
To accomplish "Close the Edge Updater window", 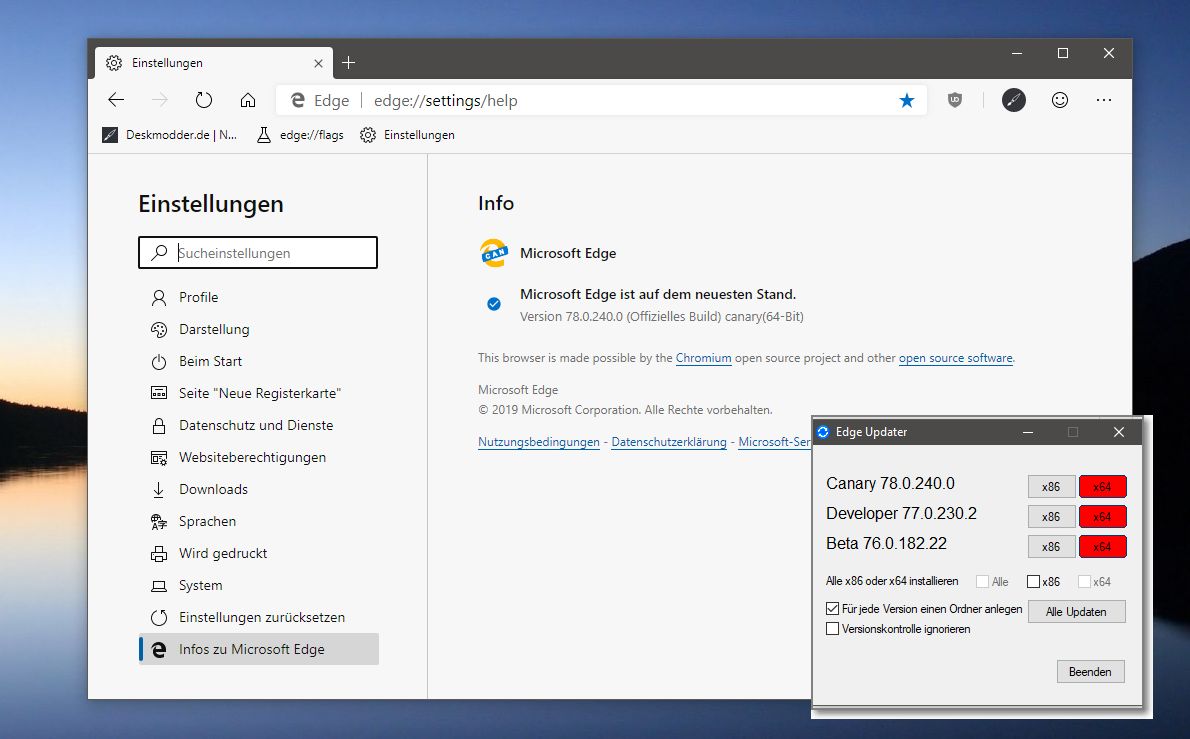I will 1119,432.
